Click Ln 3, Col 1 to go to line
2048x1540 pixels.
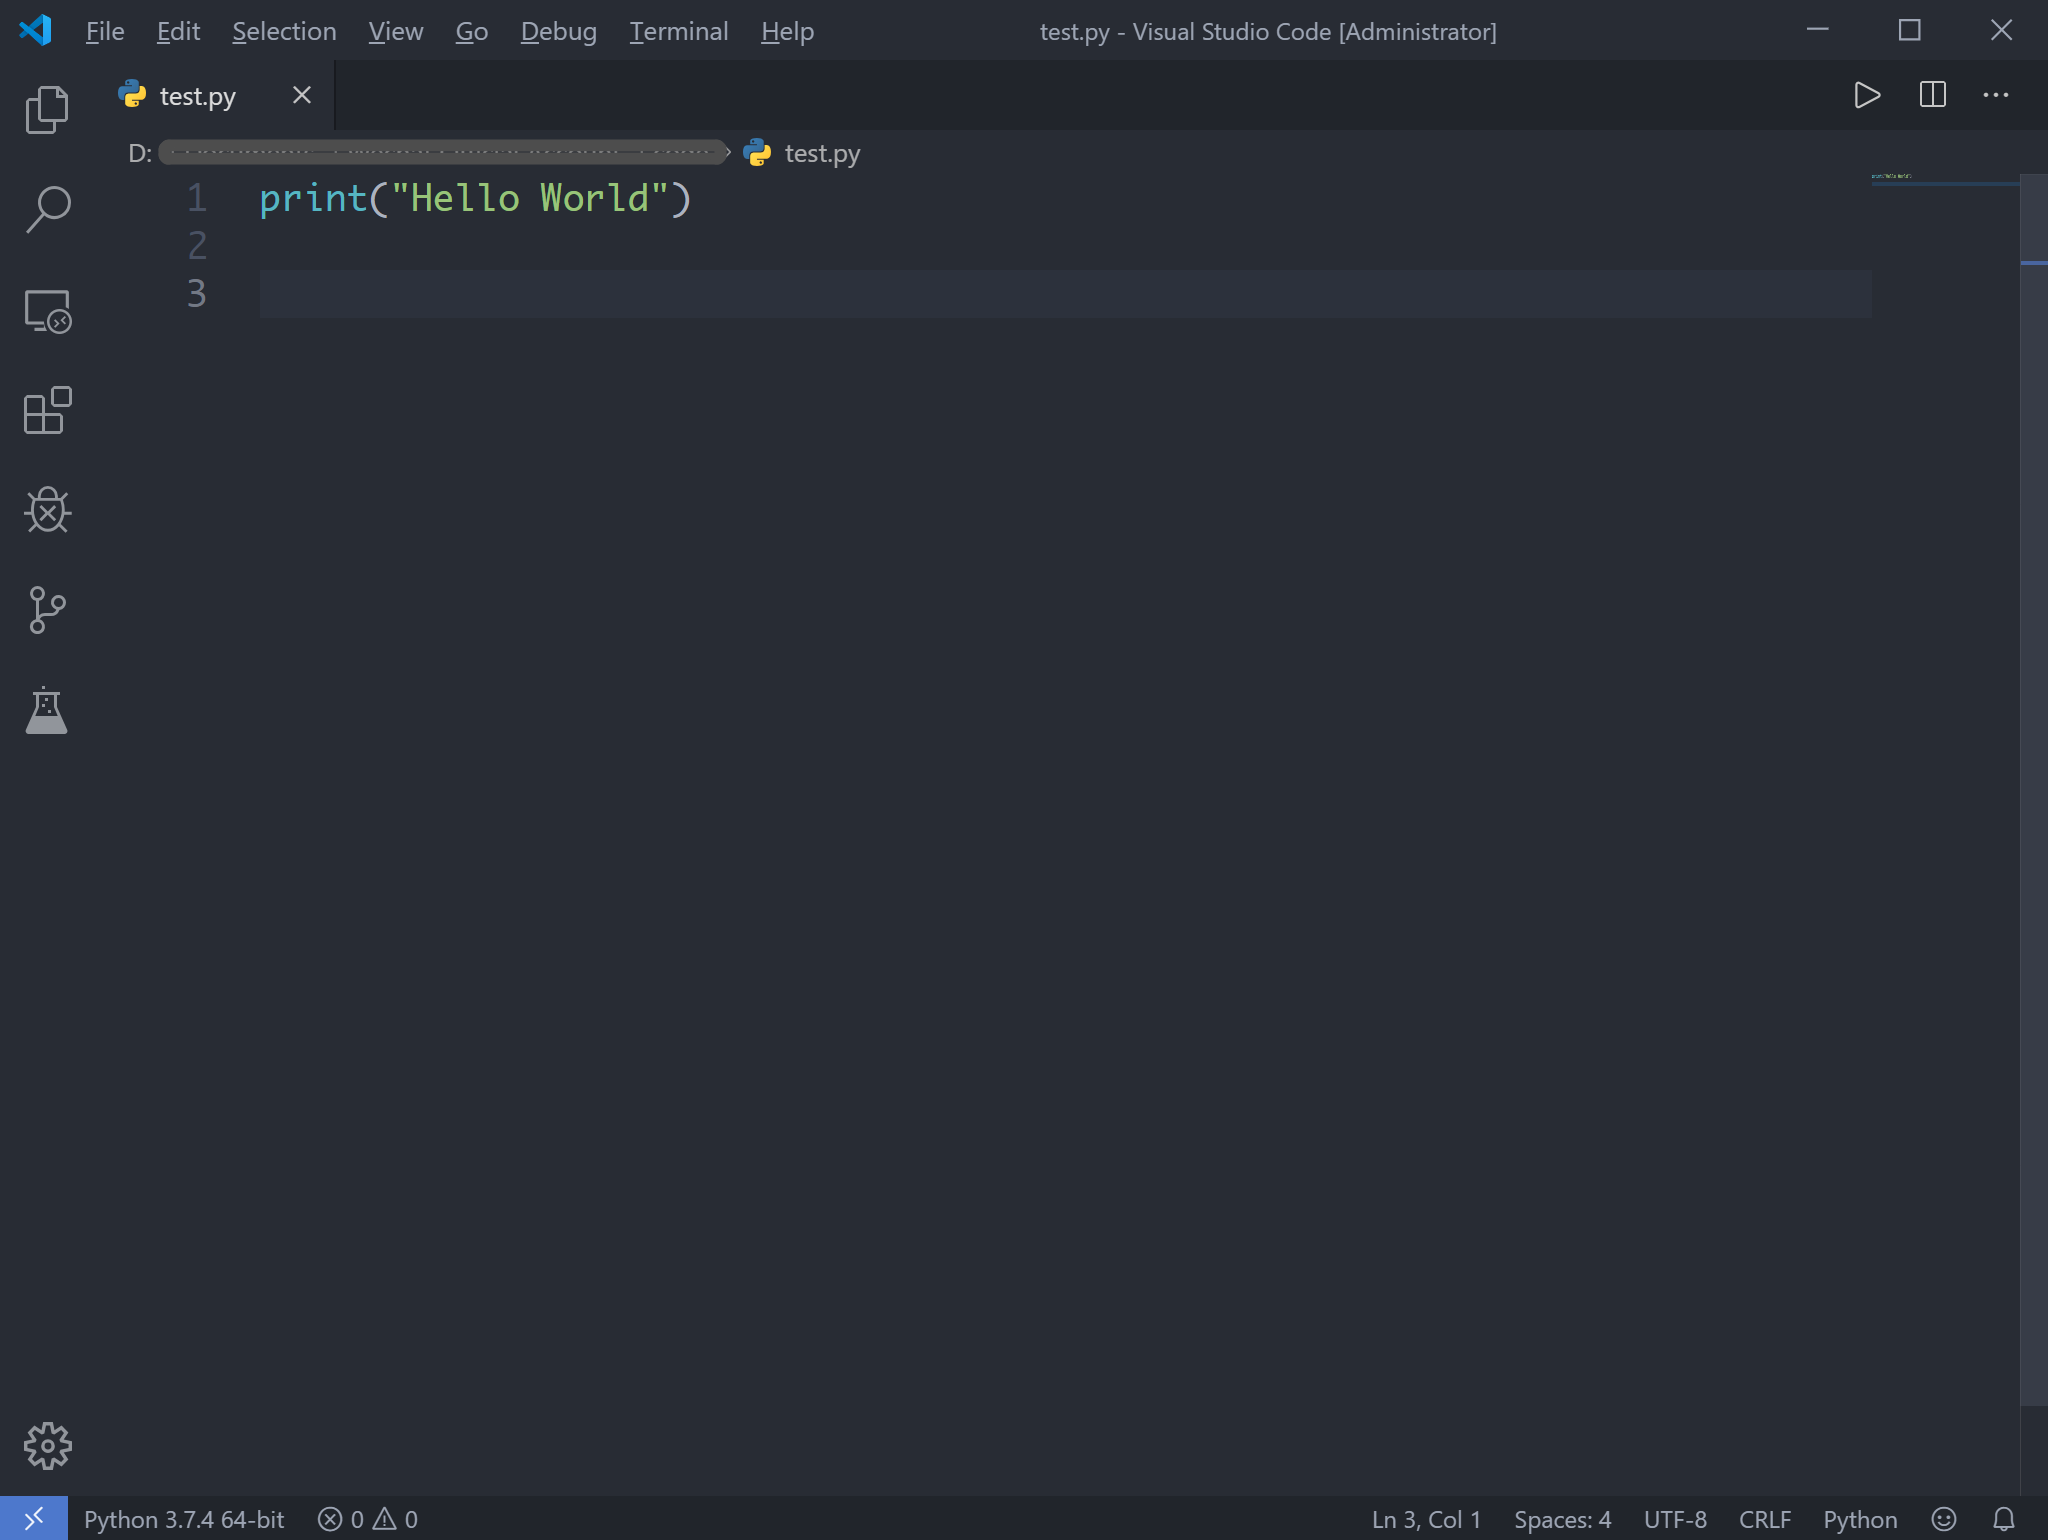pos(1426,1519)
